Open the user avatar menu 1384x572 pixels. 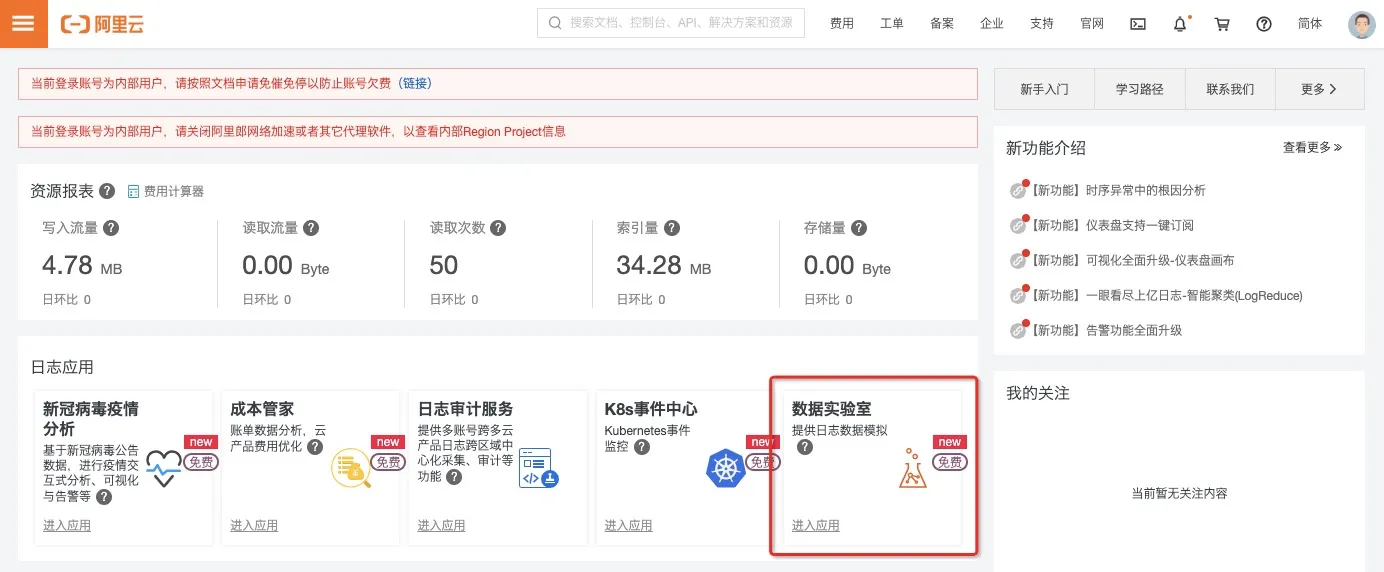[1362, 24]
